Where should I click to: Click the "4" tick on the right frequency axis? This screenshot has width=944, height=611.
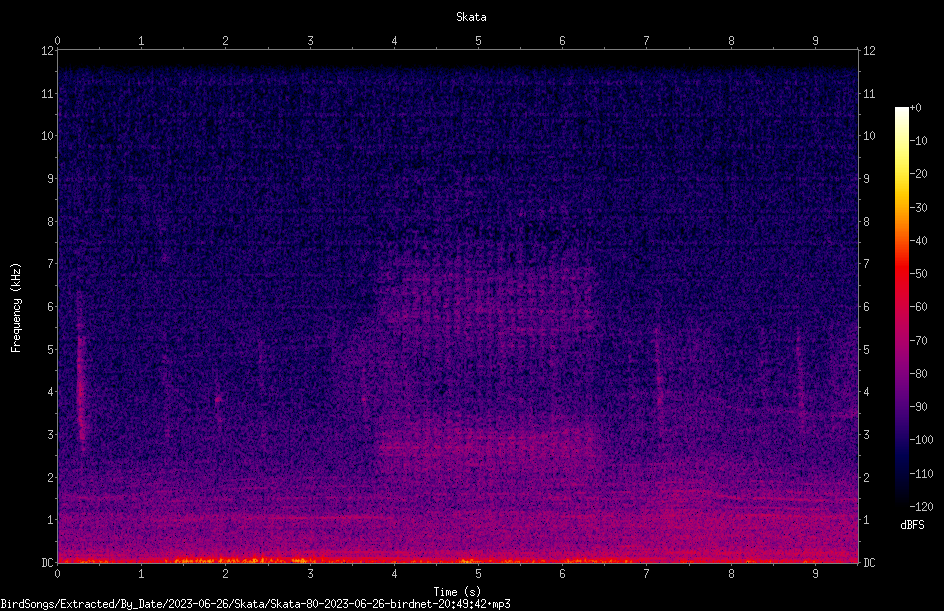click(x=866, y=392)
